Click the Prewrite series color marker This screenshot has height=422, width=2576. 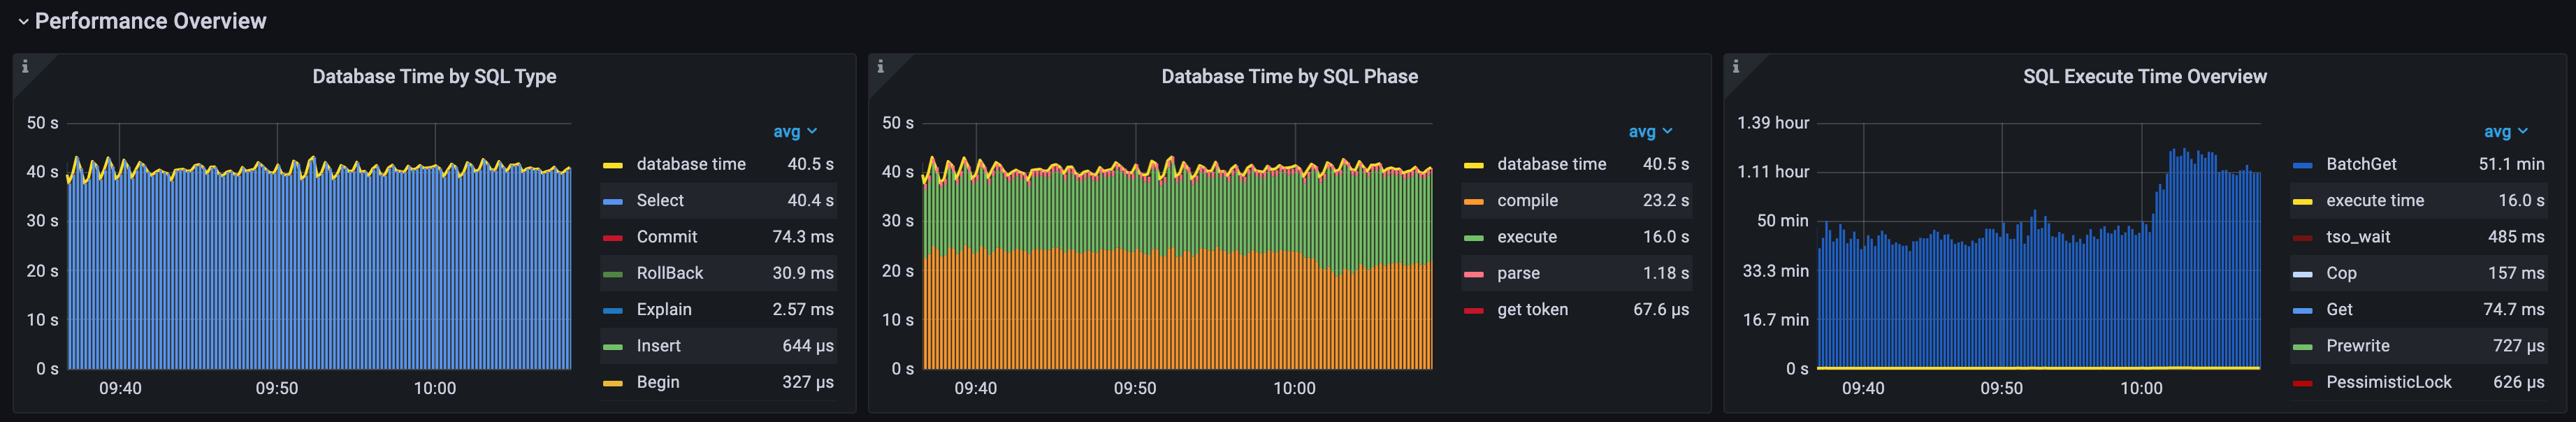(2302, 347)
